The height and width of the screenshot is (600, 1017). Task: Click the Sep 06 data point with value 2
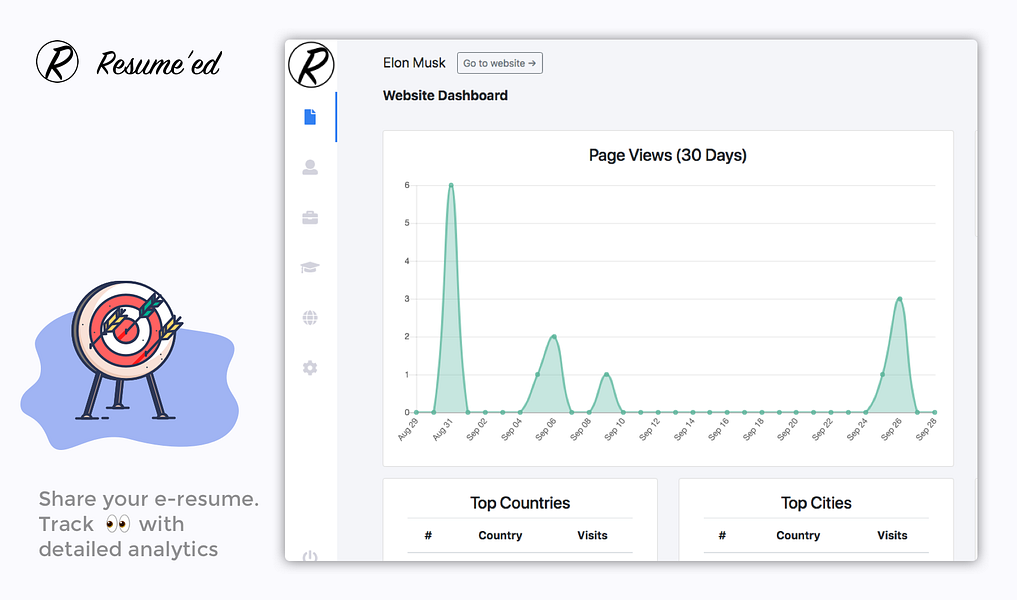pyautogui.click(x=554, y=337)
